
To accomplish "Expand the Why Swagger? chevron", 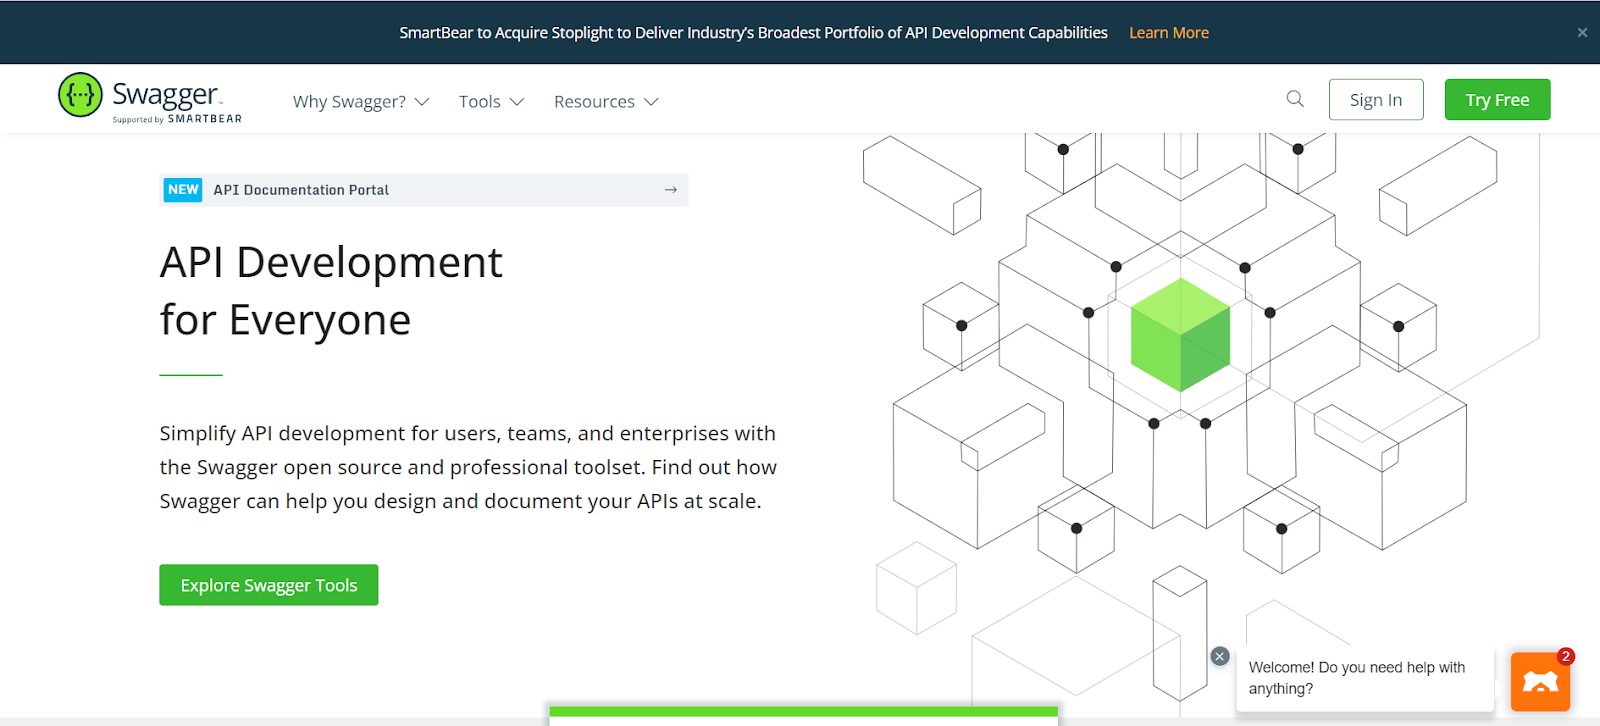I will tap(422, 102).
